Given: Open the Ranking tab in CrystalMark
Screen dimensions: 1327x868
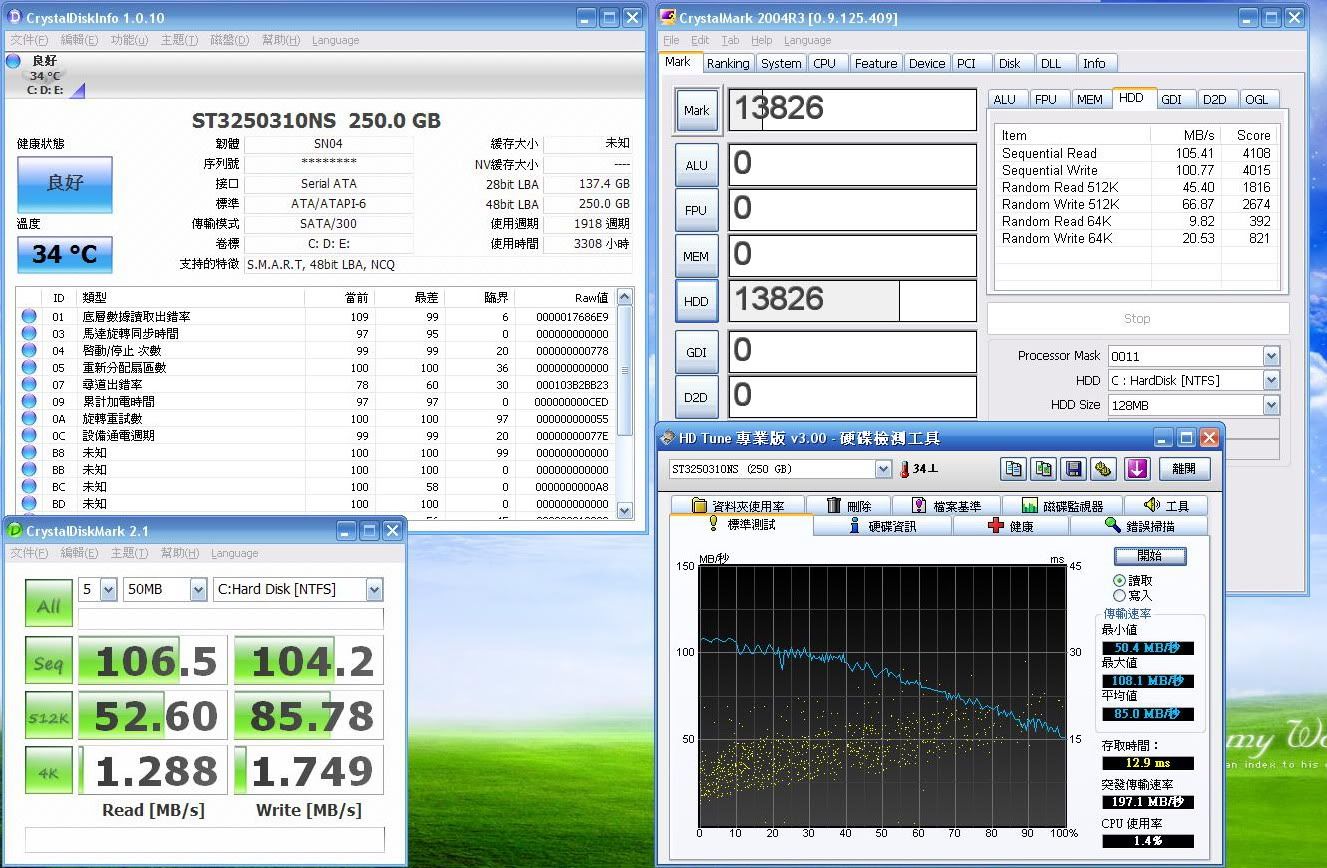Looking at the screenshot, I should click(728, 63).
